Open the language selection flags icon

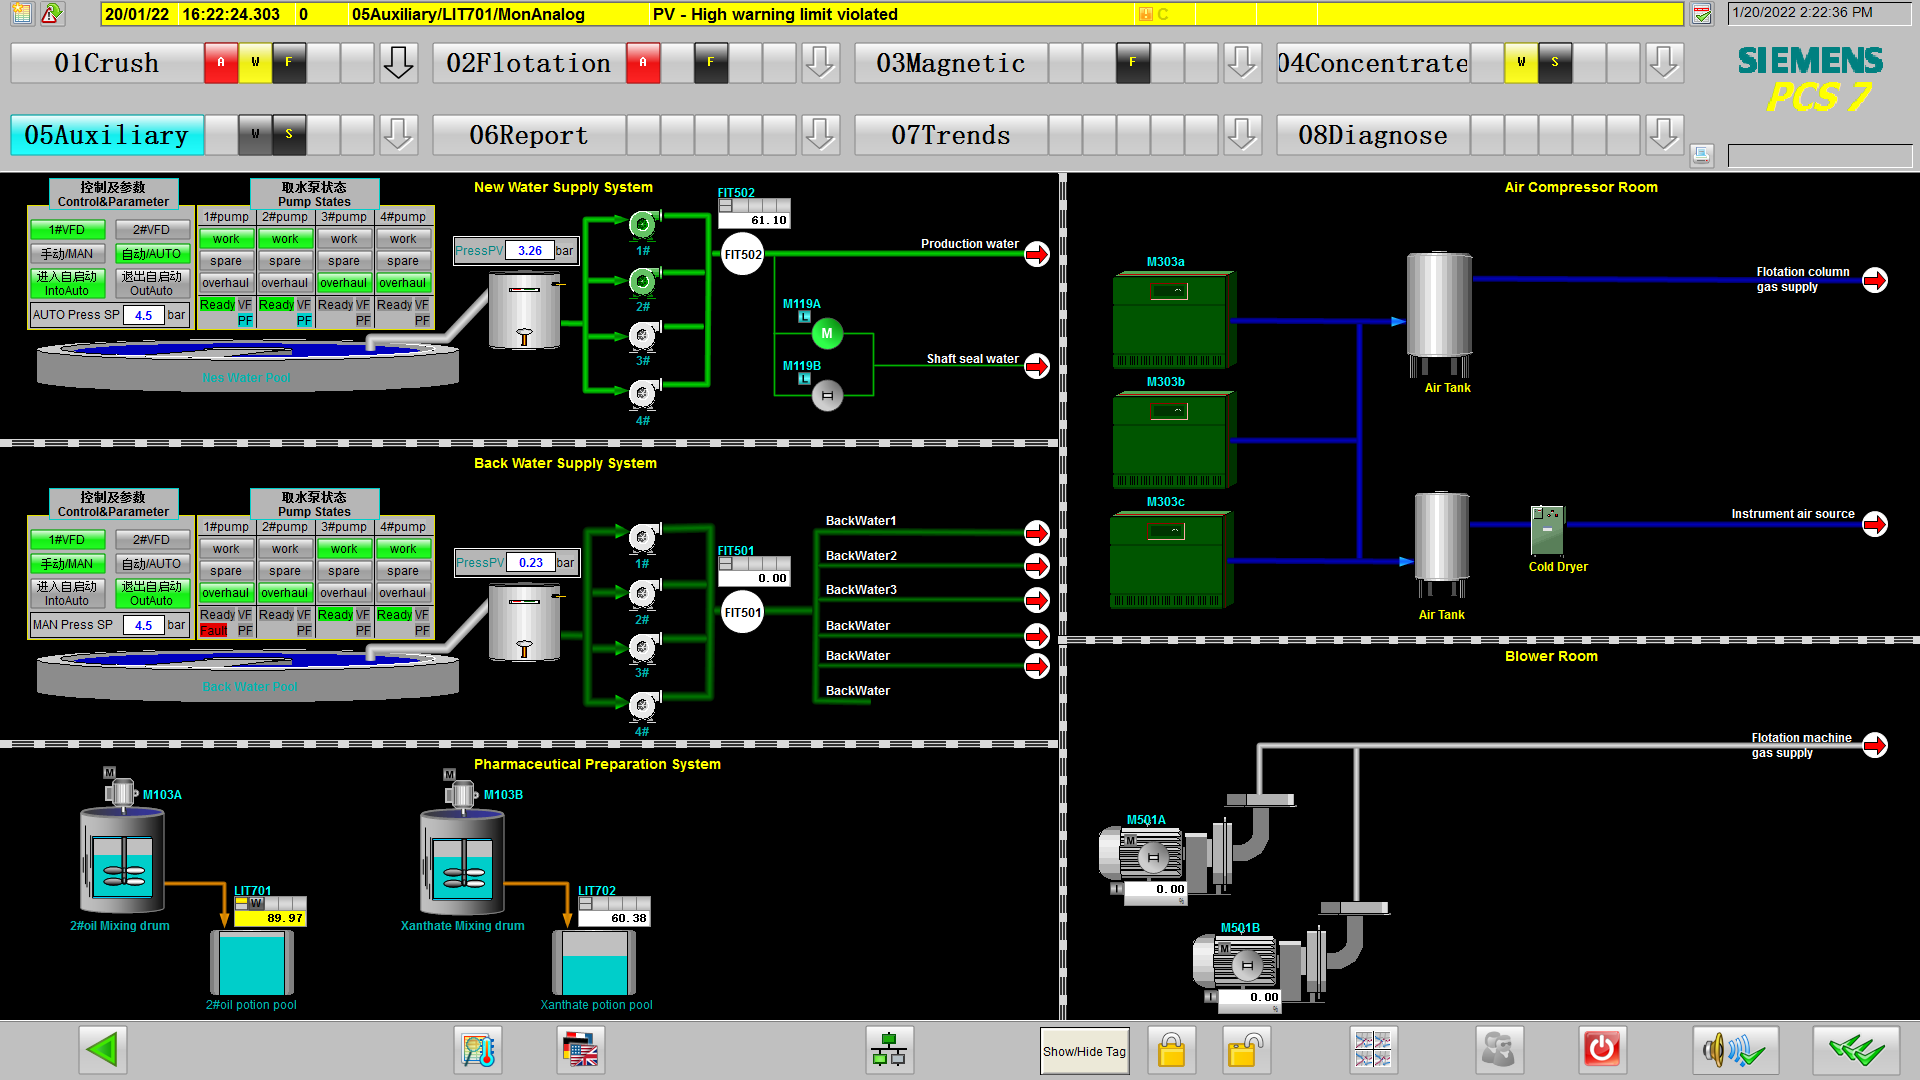(581, 1050)
